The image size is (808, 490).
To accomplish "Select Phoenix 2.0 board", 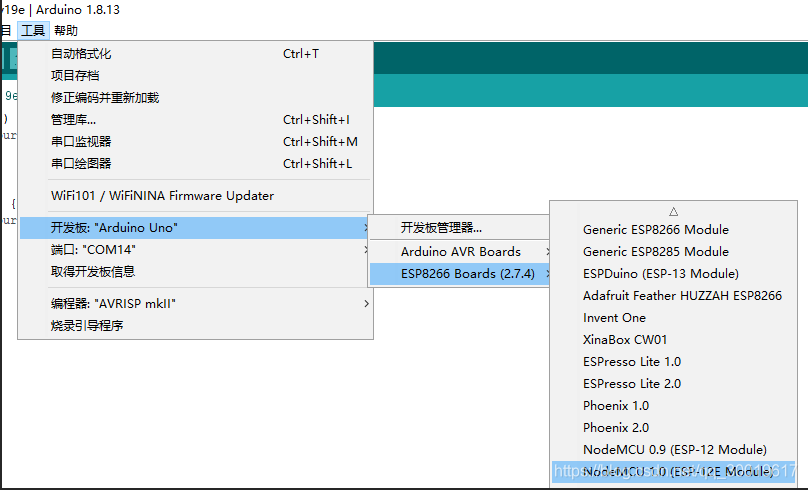I will click(x=673, y=428).
